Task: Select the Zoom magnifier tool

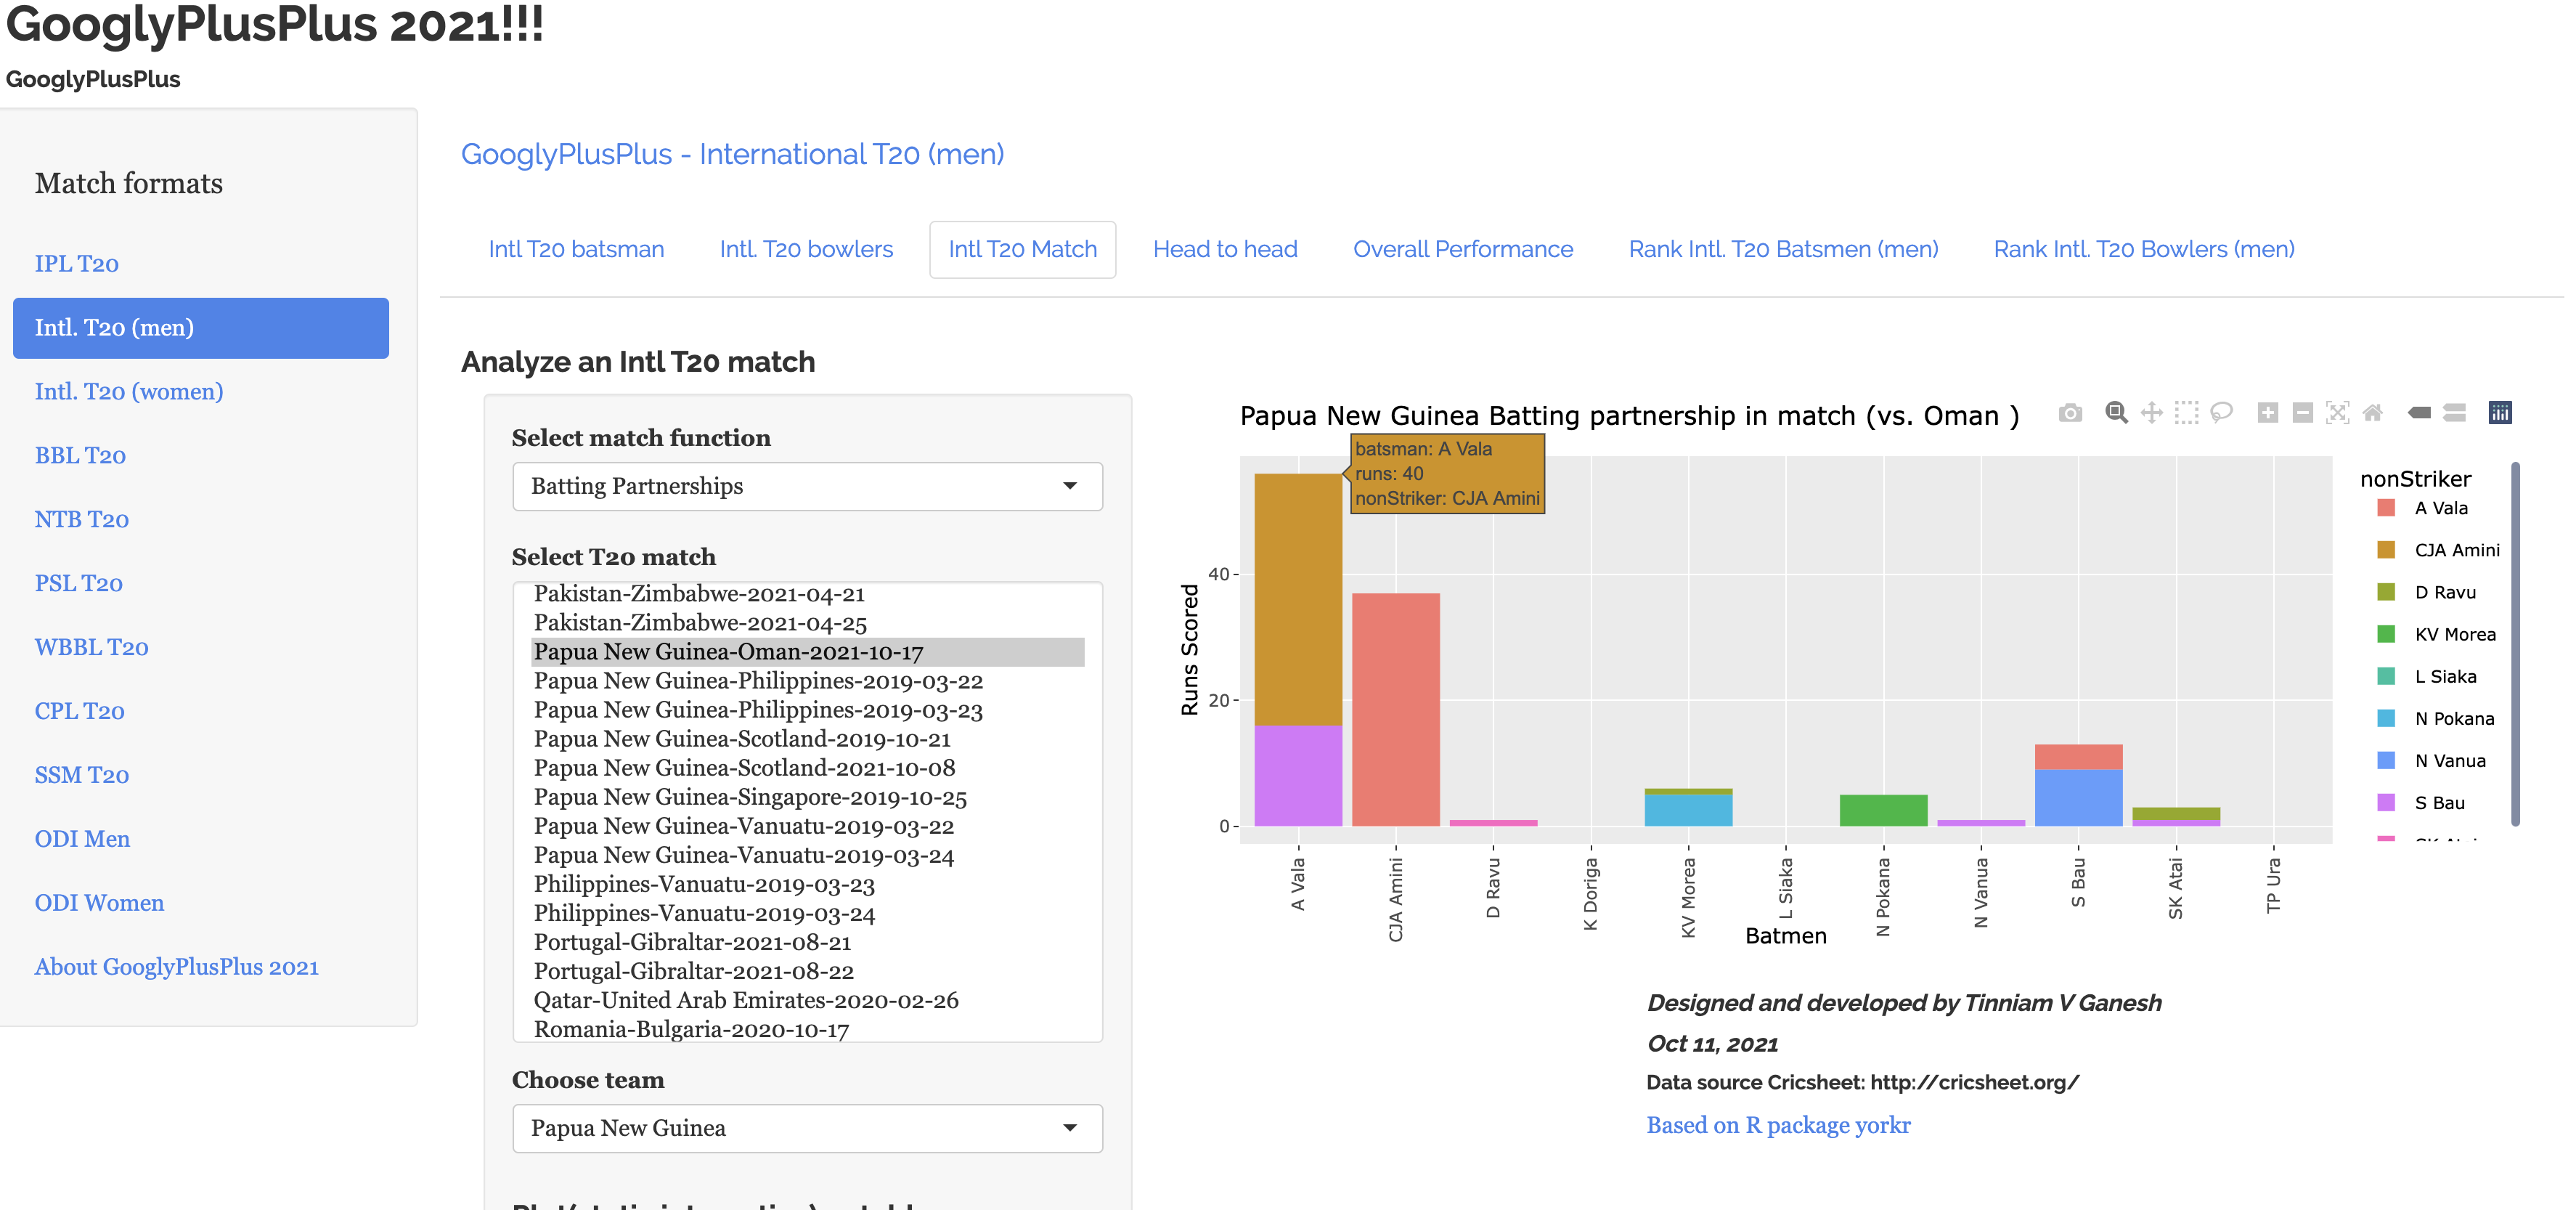Action: coord(2116,413)
